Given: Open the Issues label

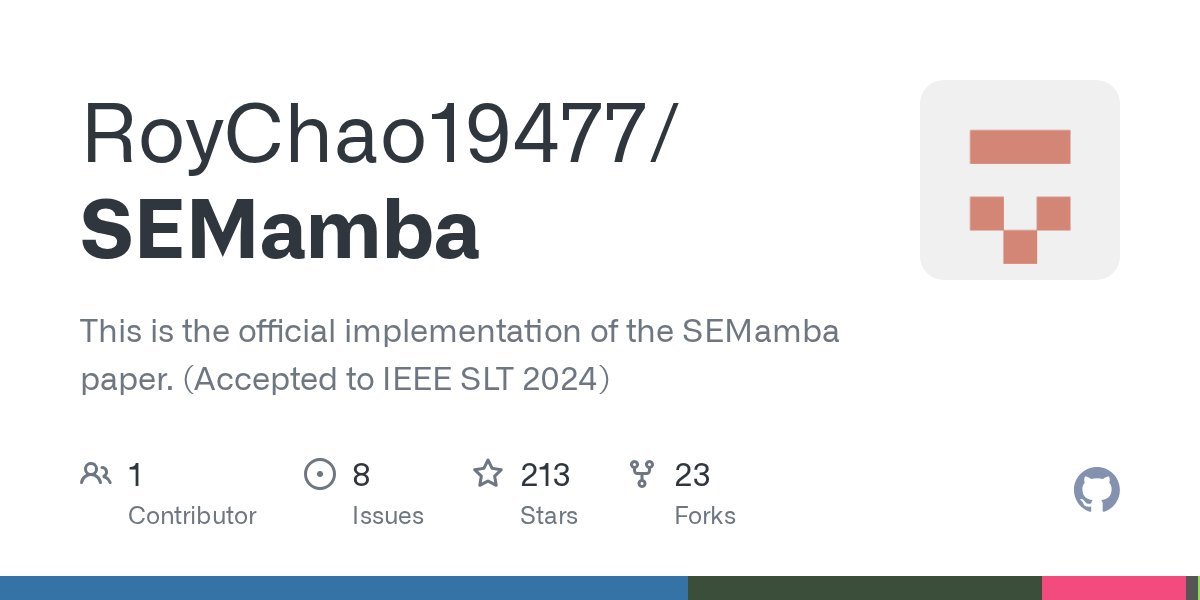Looking at the screenshot, I should pyautogui.click(x=387, y=516).
